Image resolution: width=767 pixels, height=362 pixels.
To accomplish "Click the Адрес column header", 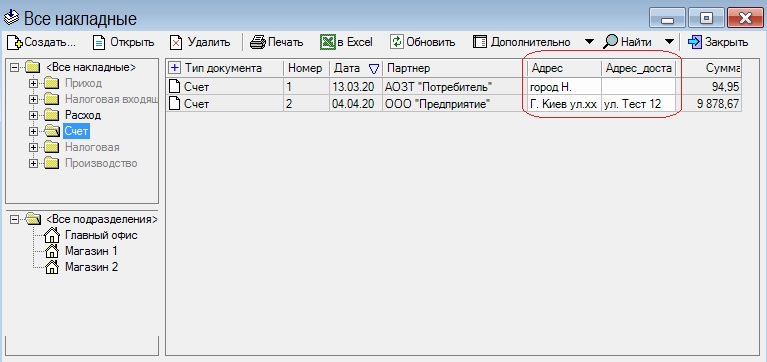I will tap(563, 68).
